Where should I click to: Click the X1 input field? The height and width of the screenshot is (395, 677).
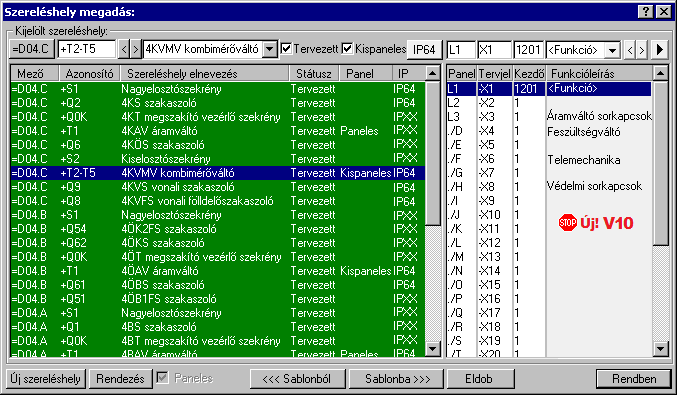[494, 50]
